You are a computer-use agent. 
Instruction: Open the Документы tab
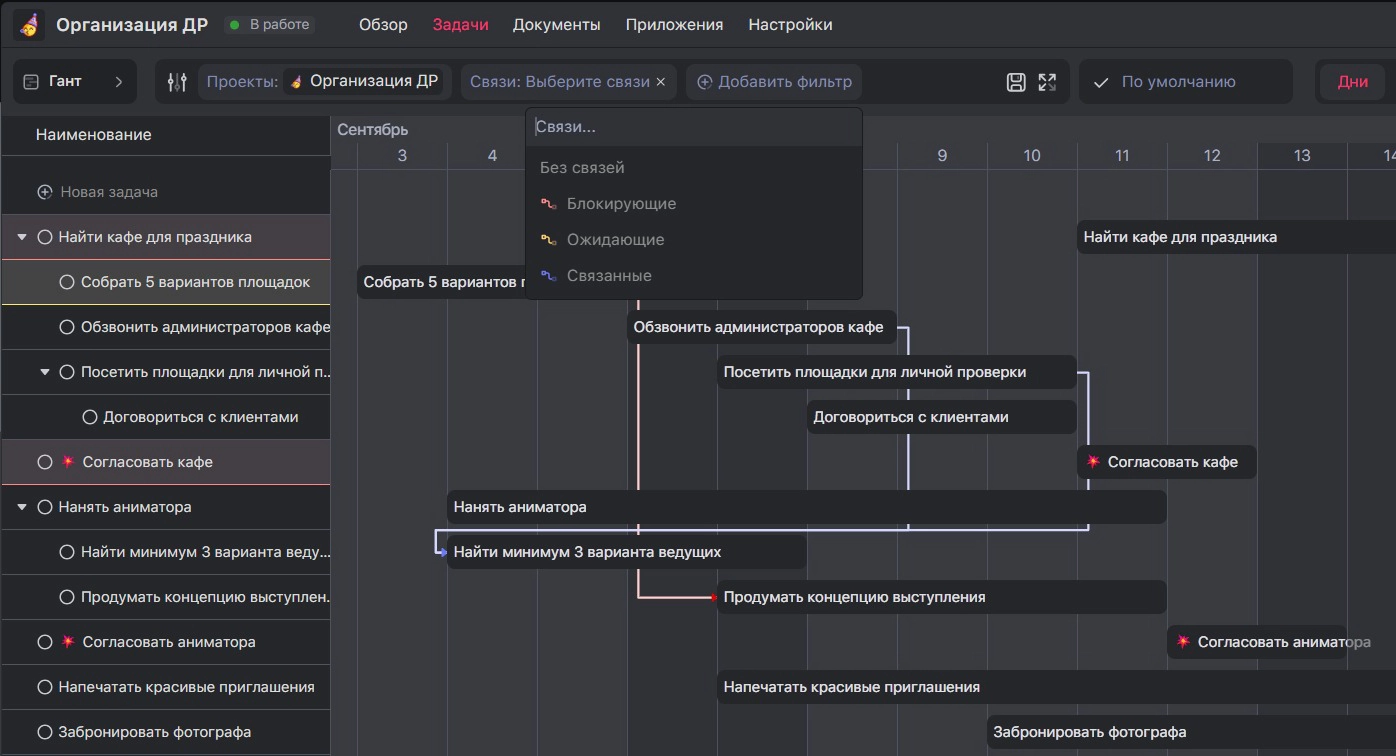pyautogui.click(x=556, y=25)
